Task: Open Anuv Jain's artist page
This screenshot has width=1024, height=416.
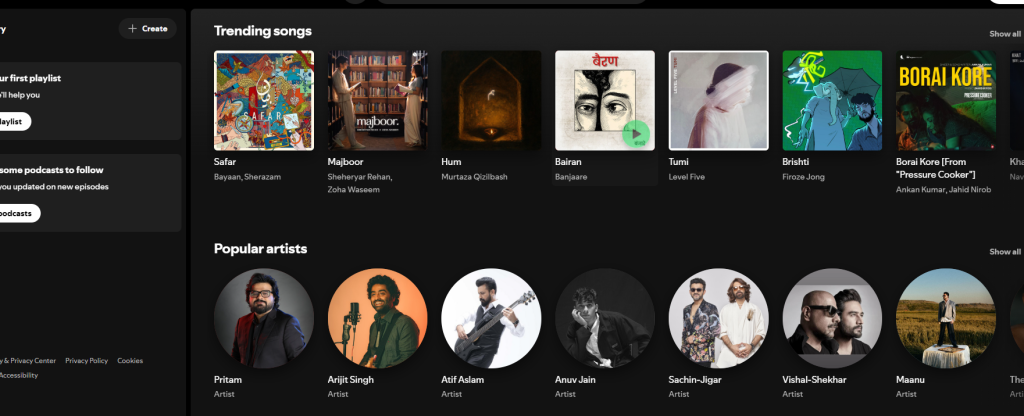Action: [x=605, y=318]
